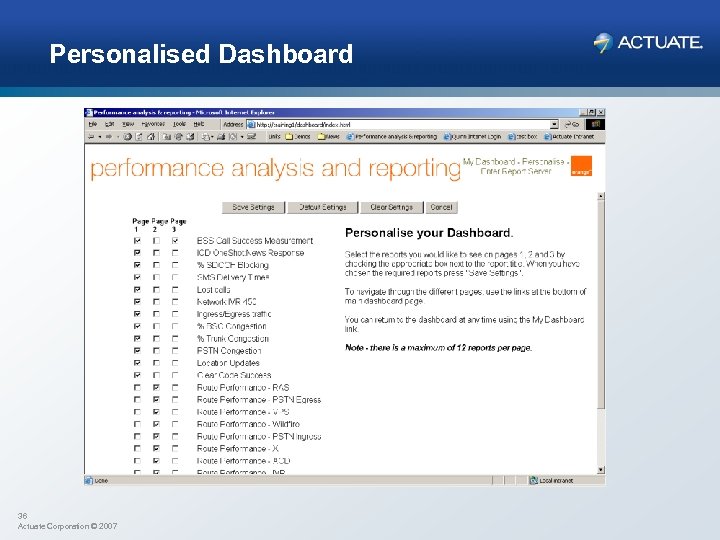Open the address bar dropdown arrow
Screen dimensions: 720x540
(554, 124)
